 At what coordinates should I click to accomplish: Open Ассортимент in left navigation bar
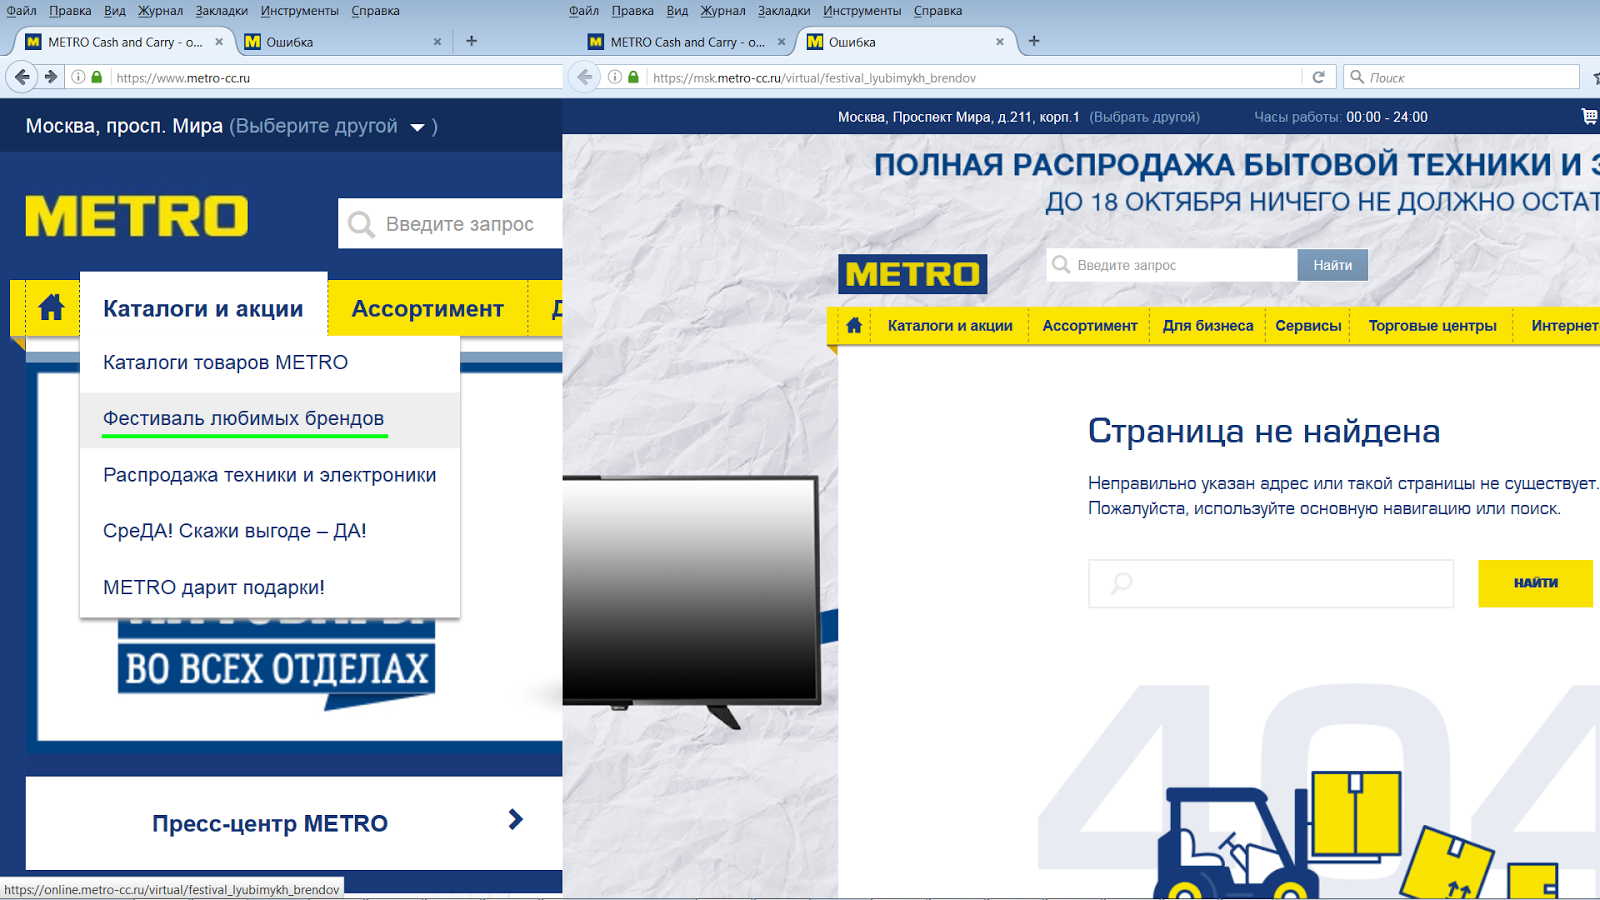coord(427,308)
